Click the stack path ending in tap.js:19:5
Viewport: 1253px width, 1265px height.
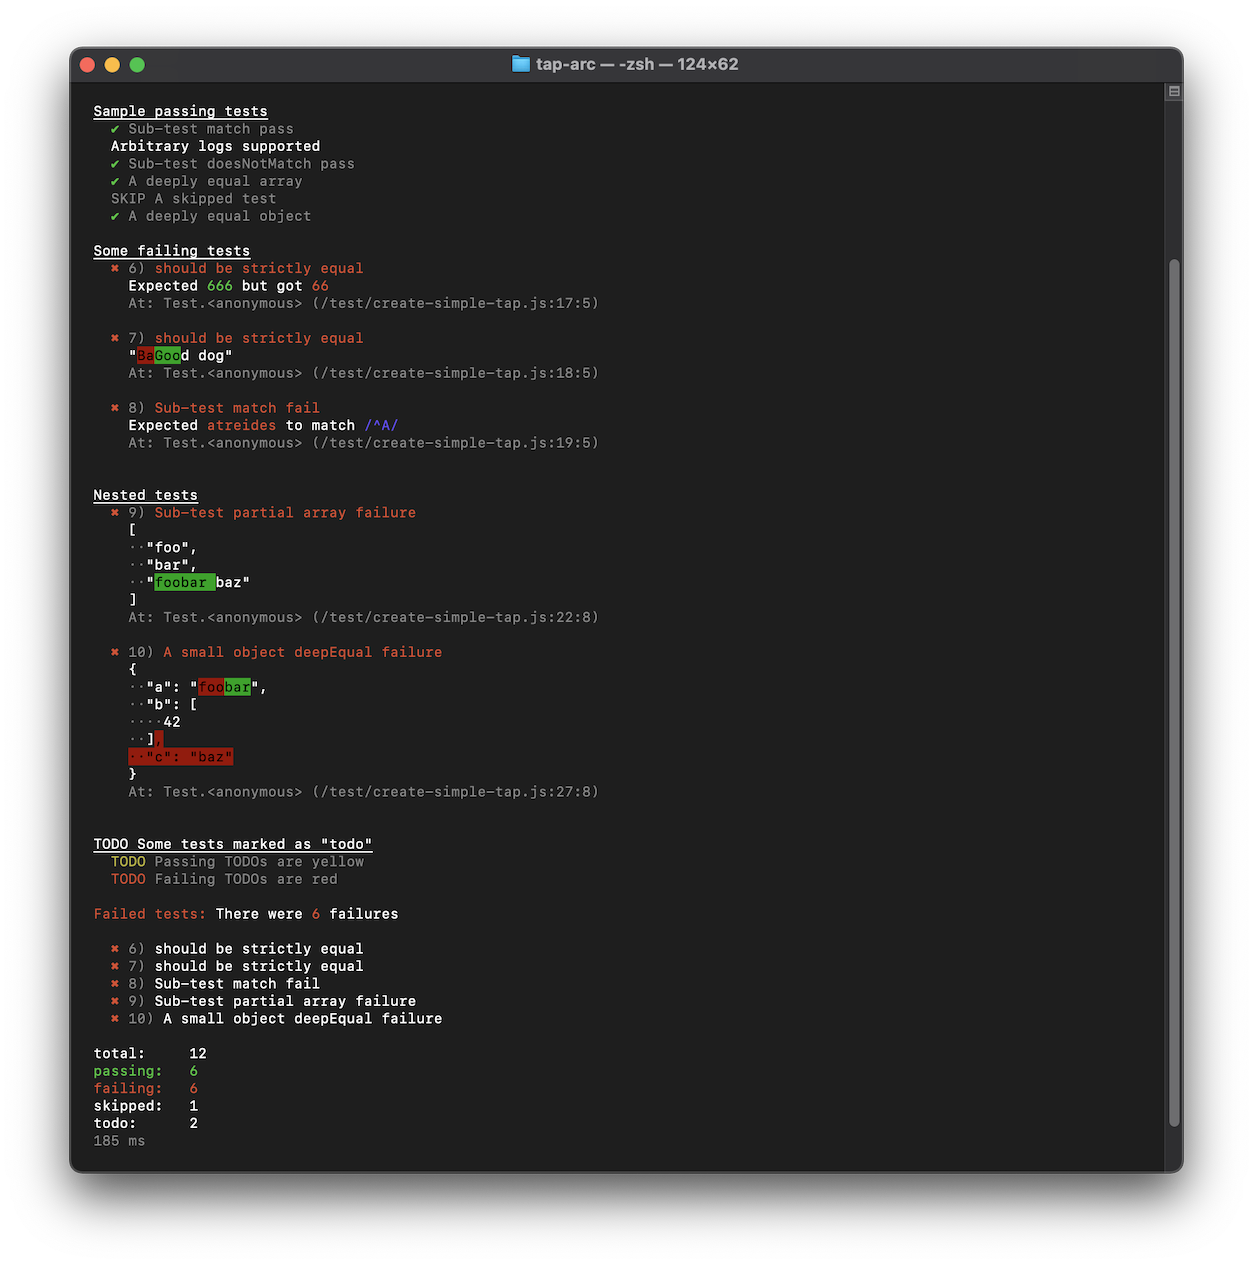[x=363, y=443]
